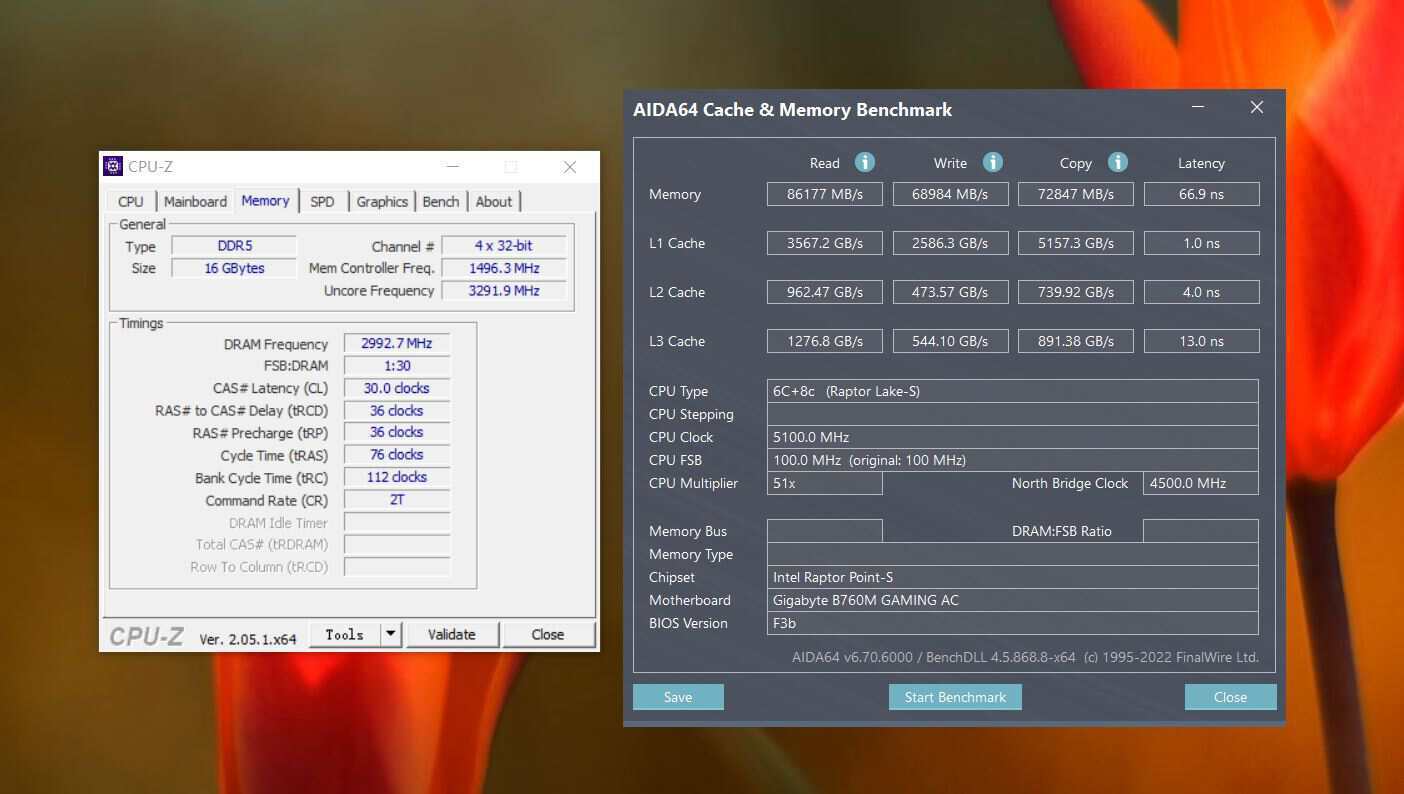Viewport: 1404px width, 794px height.
Task: Click the Write column info icon
Action: 992,162
